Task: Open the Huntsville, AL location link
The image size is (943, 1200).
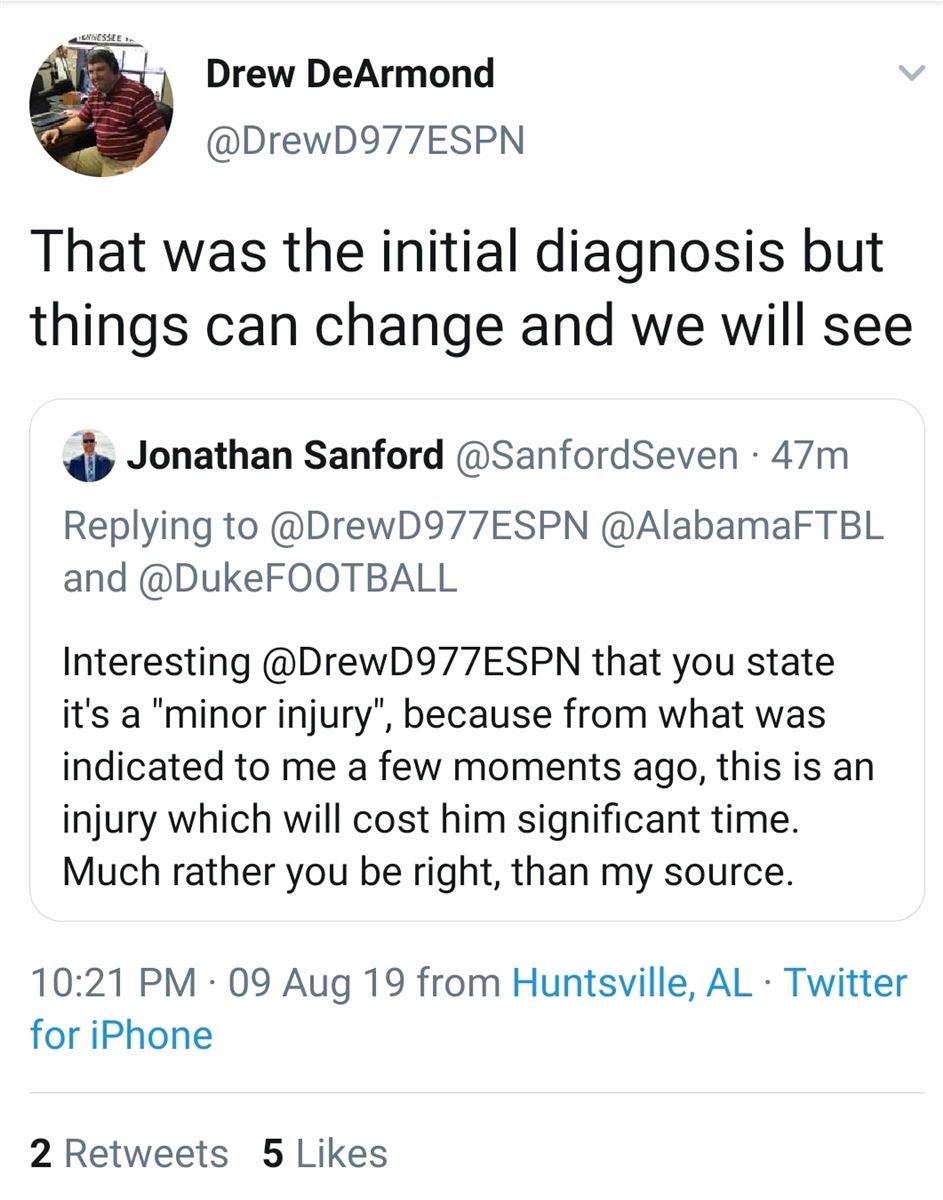Action: tap(631, 983)
